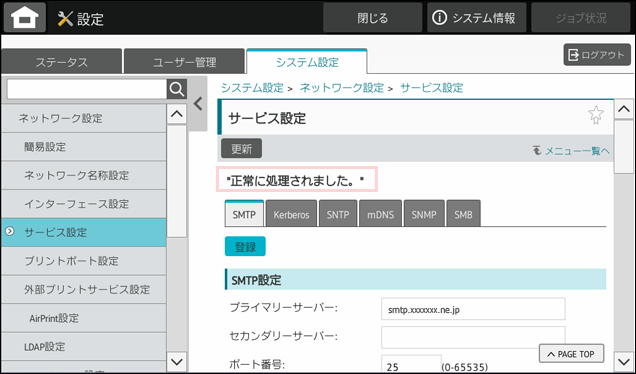This screenshot has height=374, width=636.
Task: Mark page as favorite star icon
Action: pos(596,115)
